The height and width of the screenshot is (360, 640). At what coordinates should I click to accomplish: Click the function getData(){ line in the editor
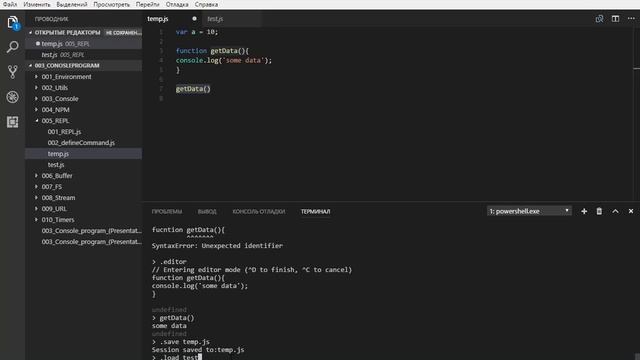212,51
